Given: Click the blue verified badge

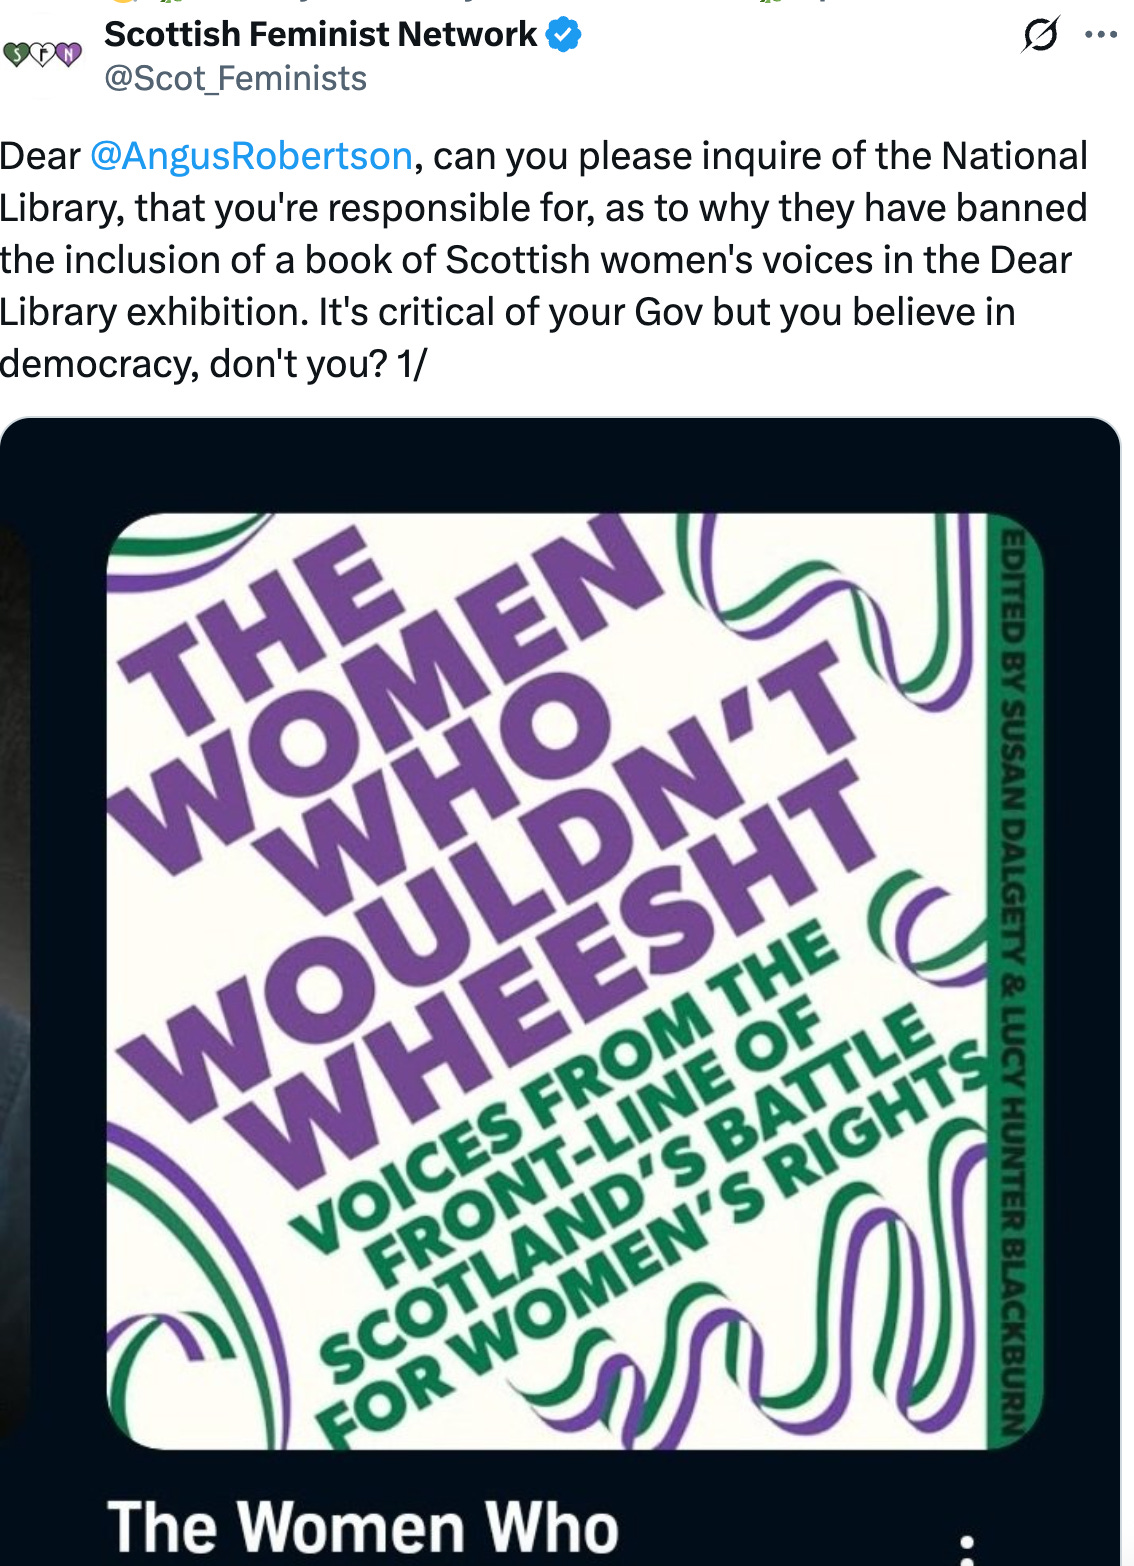Looking at the screenshot, I should click(564, 35).
